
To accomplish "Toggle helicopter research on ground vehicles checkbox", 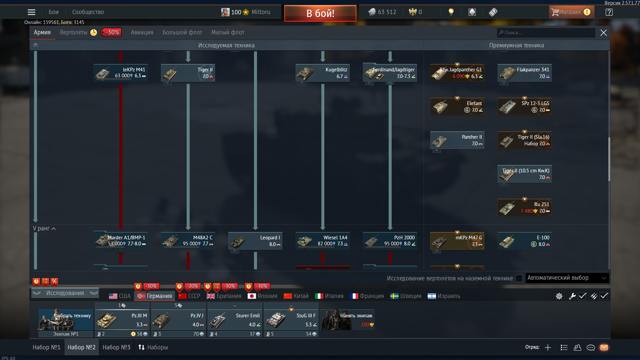I will pyautogui.click(x=519, y=278).
